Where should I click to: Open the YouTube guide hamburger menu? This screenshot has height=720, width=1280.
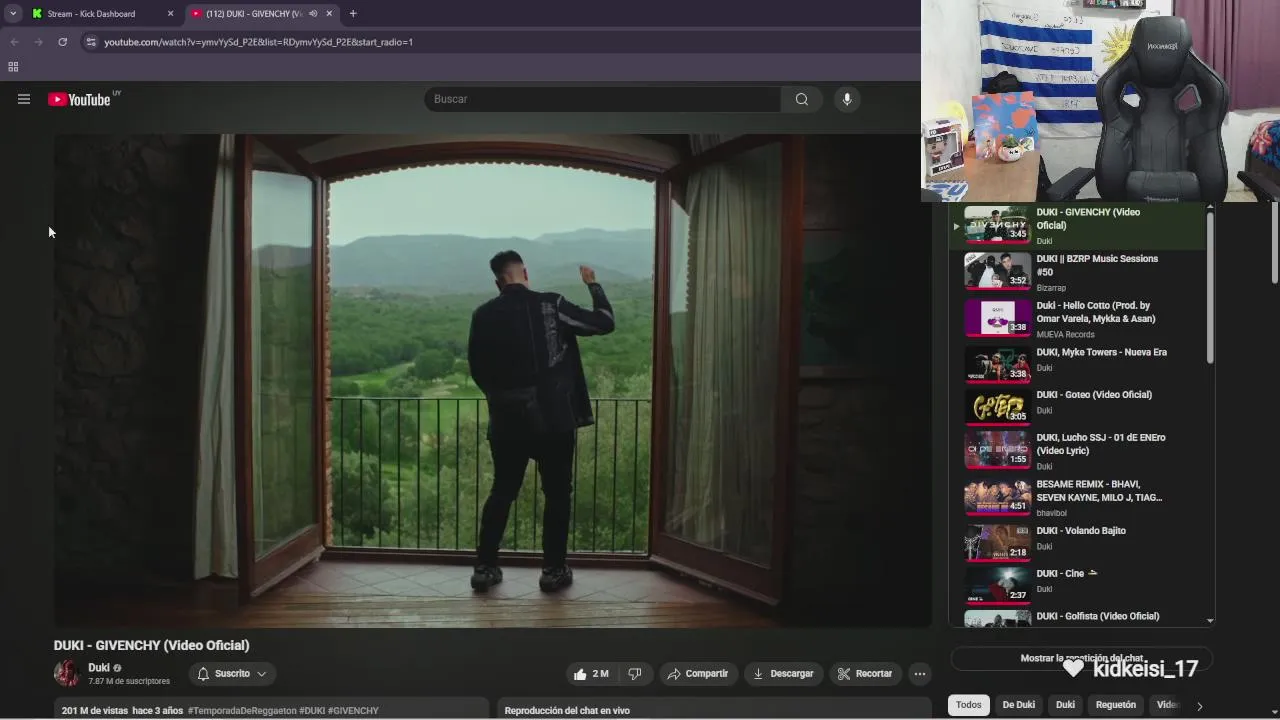[24, 99]
